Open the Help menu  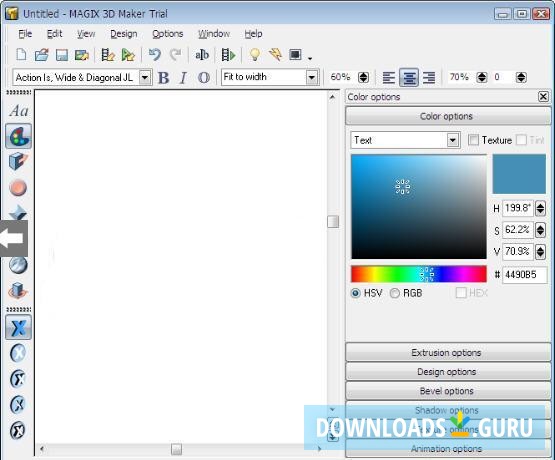coord(253,34)
